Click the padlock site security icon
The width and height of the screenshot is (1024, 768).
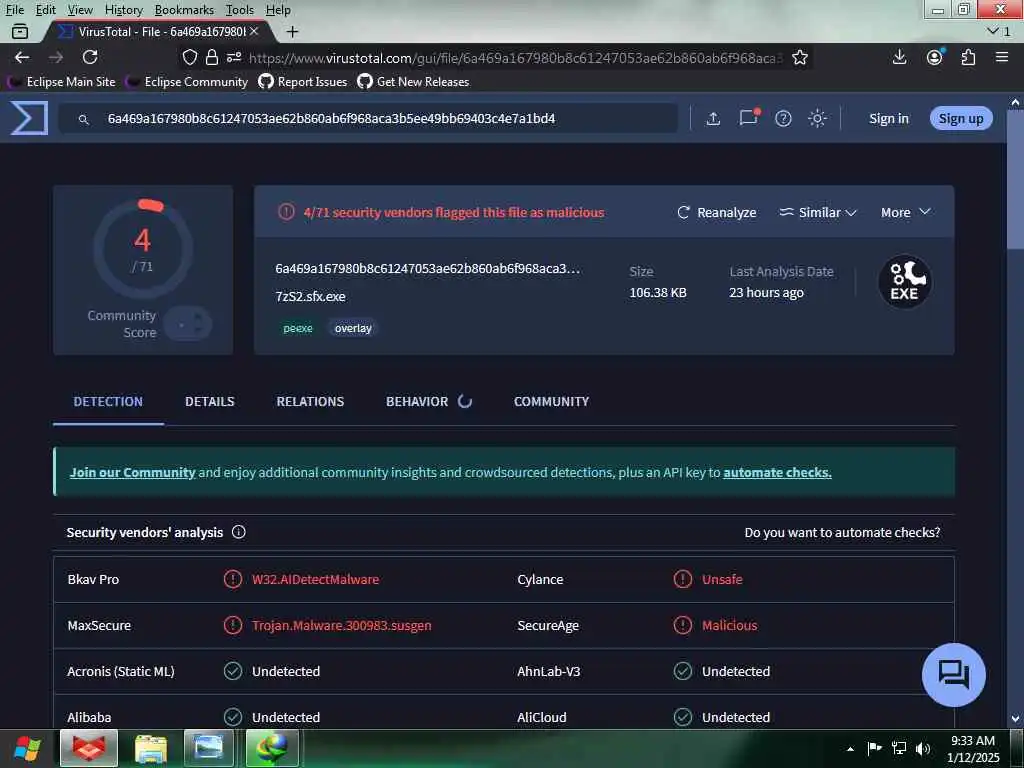(212, 57)
